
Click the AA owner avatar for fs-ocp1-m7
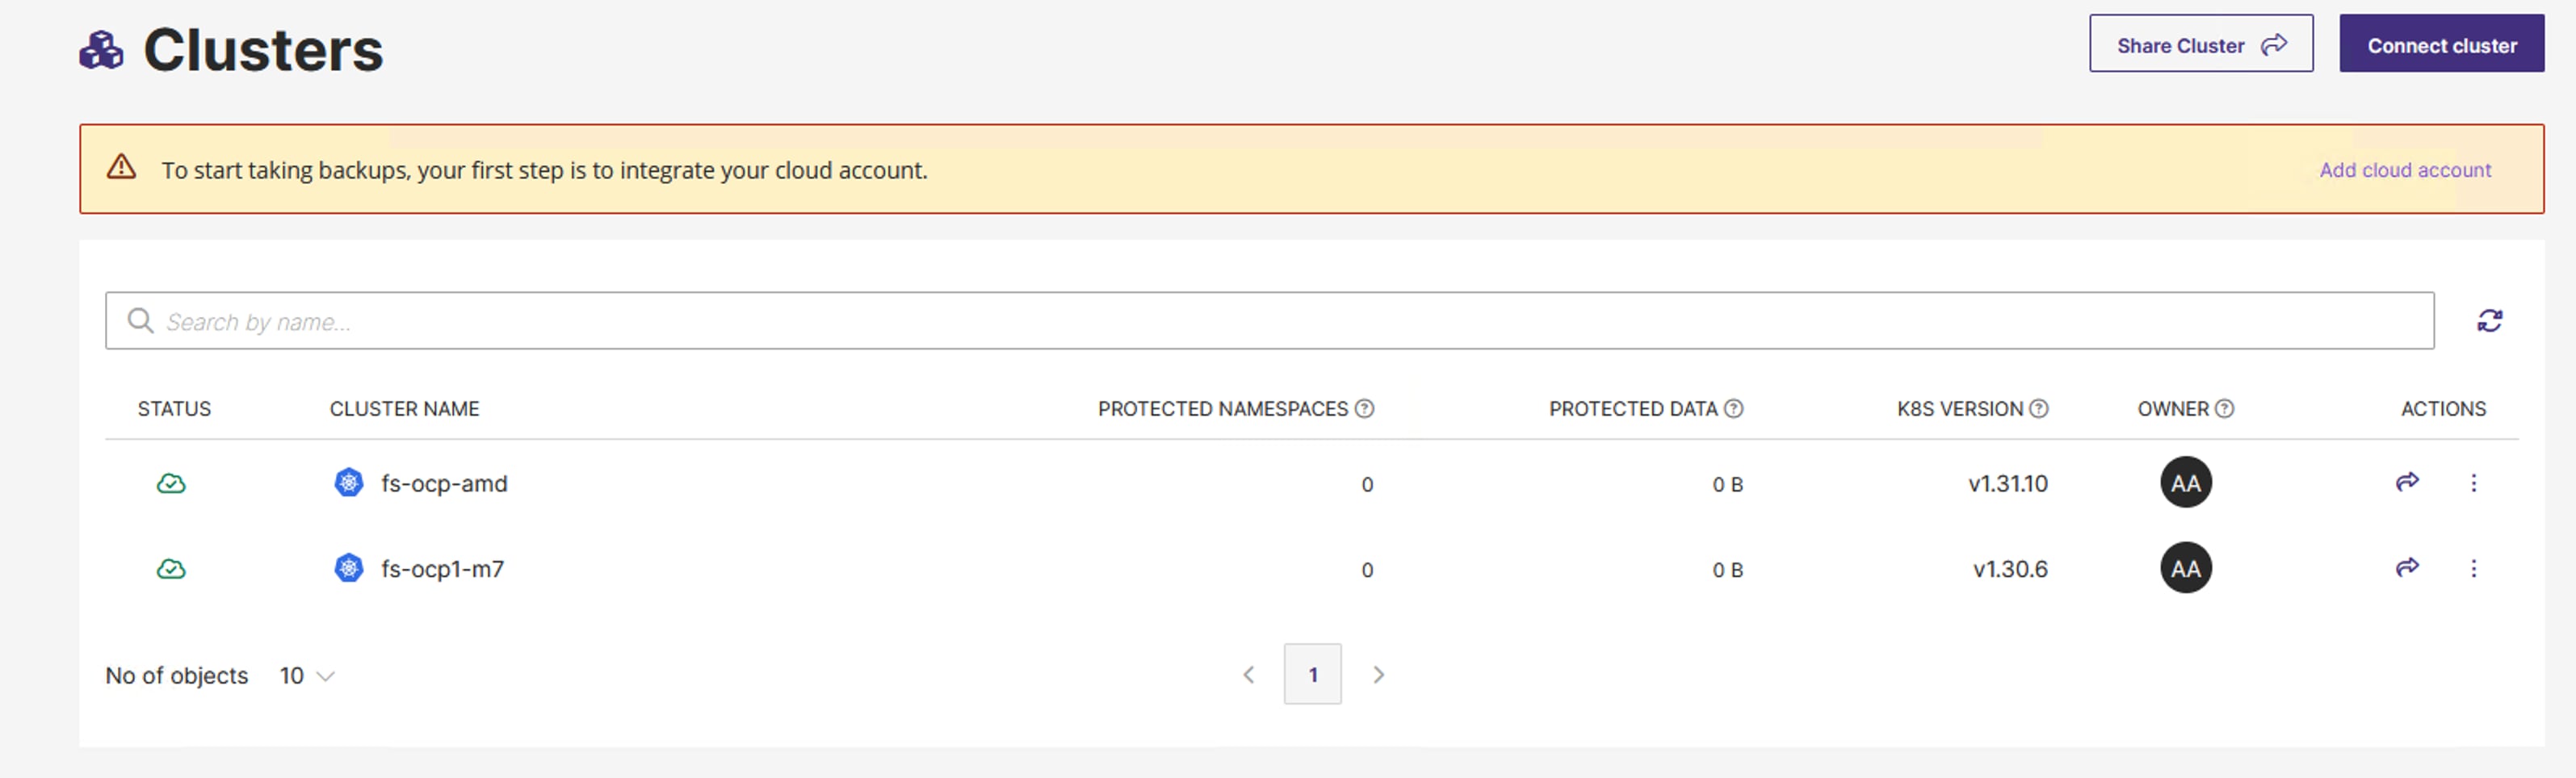(x=2186, y=568)
